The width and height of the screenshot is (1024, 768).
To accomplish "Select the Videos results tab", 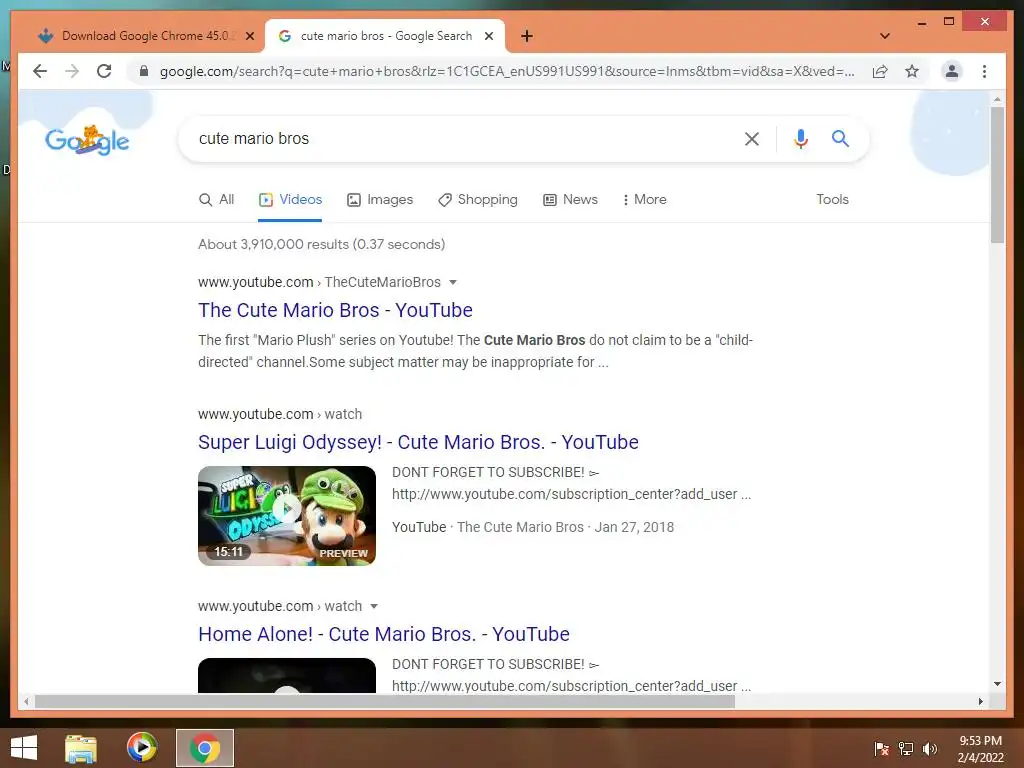I will point(290,199).
